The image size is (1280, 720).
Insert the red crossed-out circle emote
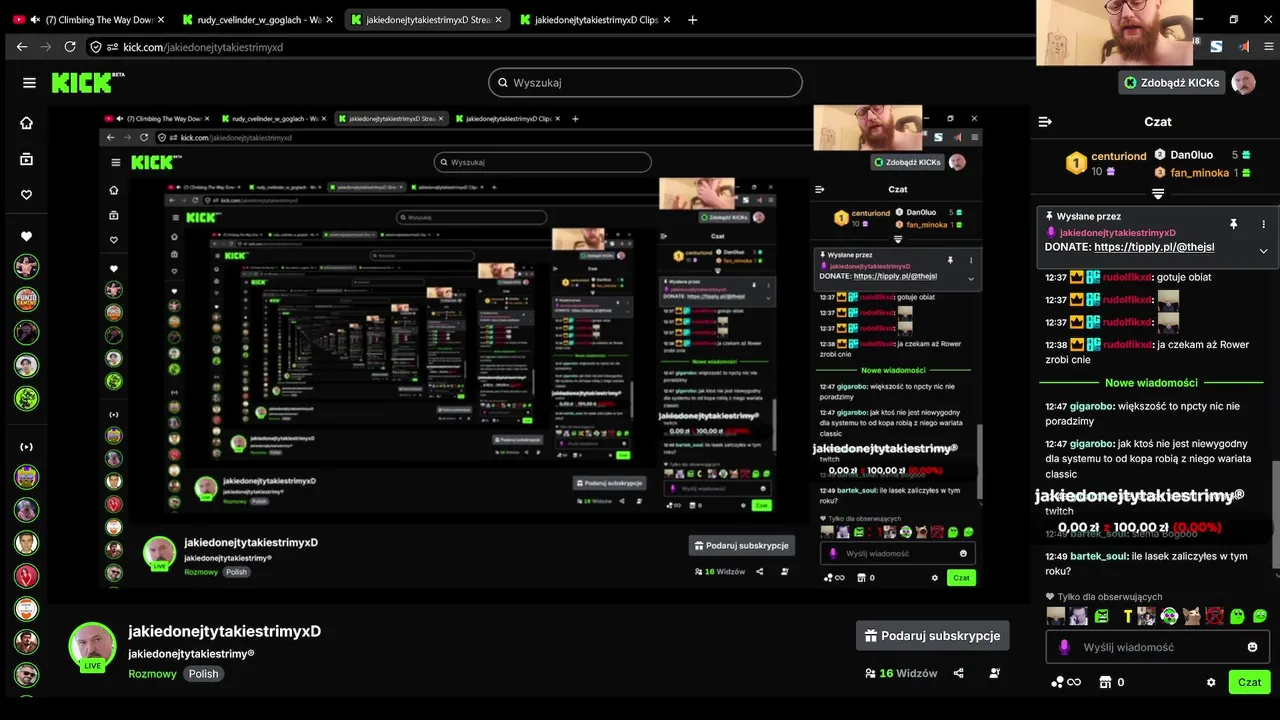pos(1214,616)
